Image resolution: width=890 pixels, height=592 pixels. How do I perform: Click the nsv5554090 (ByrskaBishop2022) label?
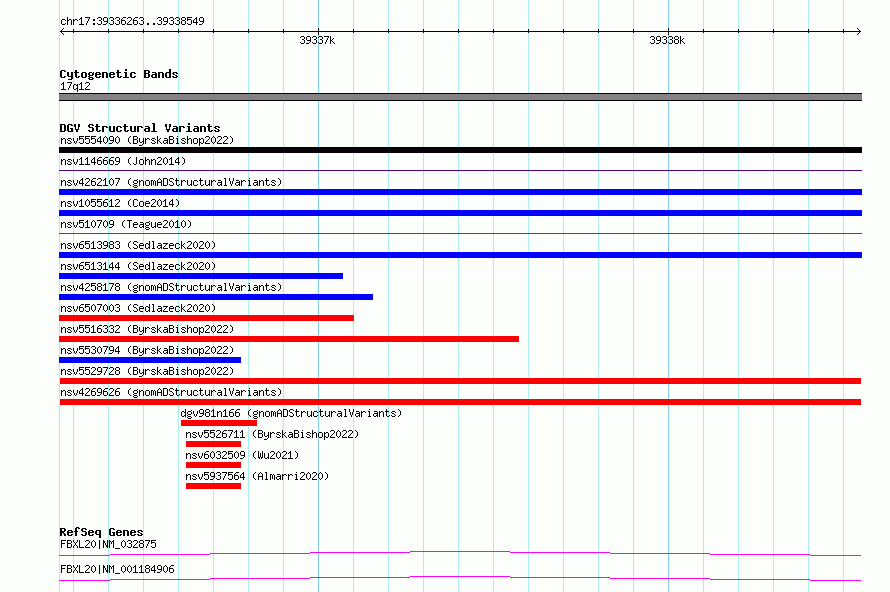click(147, 140)
